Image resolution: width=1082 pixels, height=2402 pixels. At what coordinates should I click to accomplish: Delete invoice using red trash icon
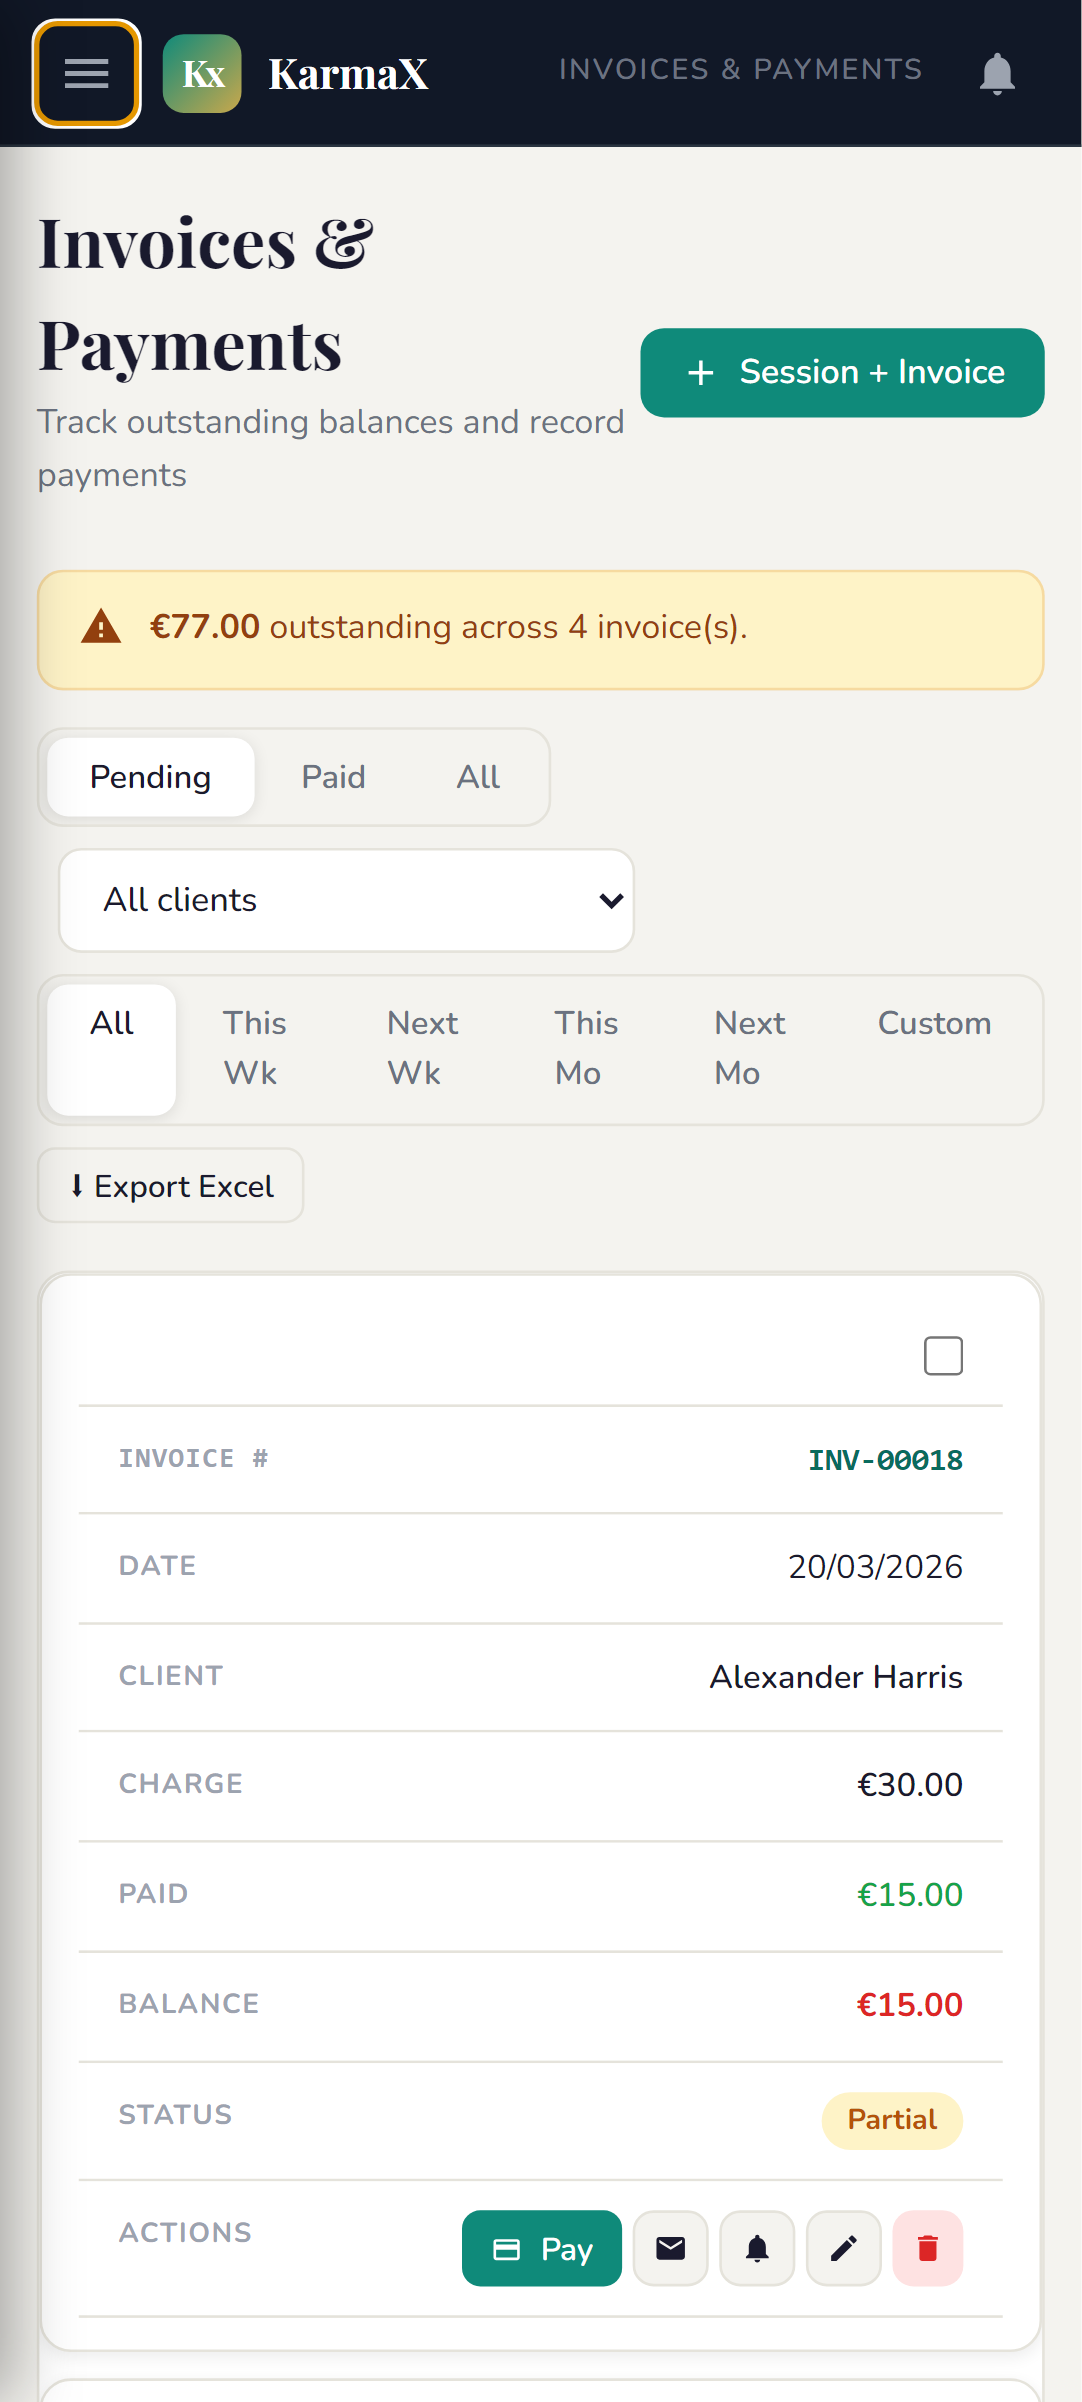pyautogui.click(x=928, y=2248)
